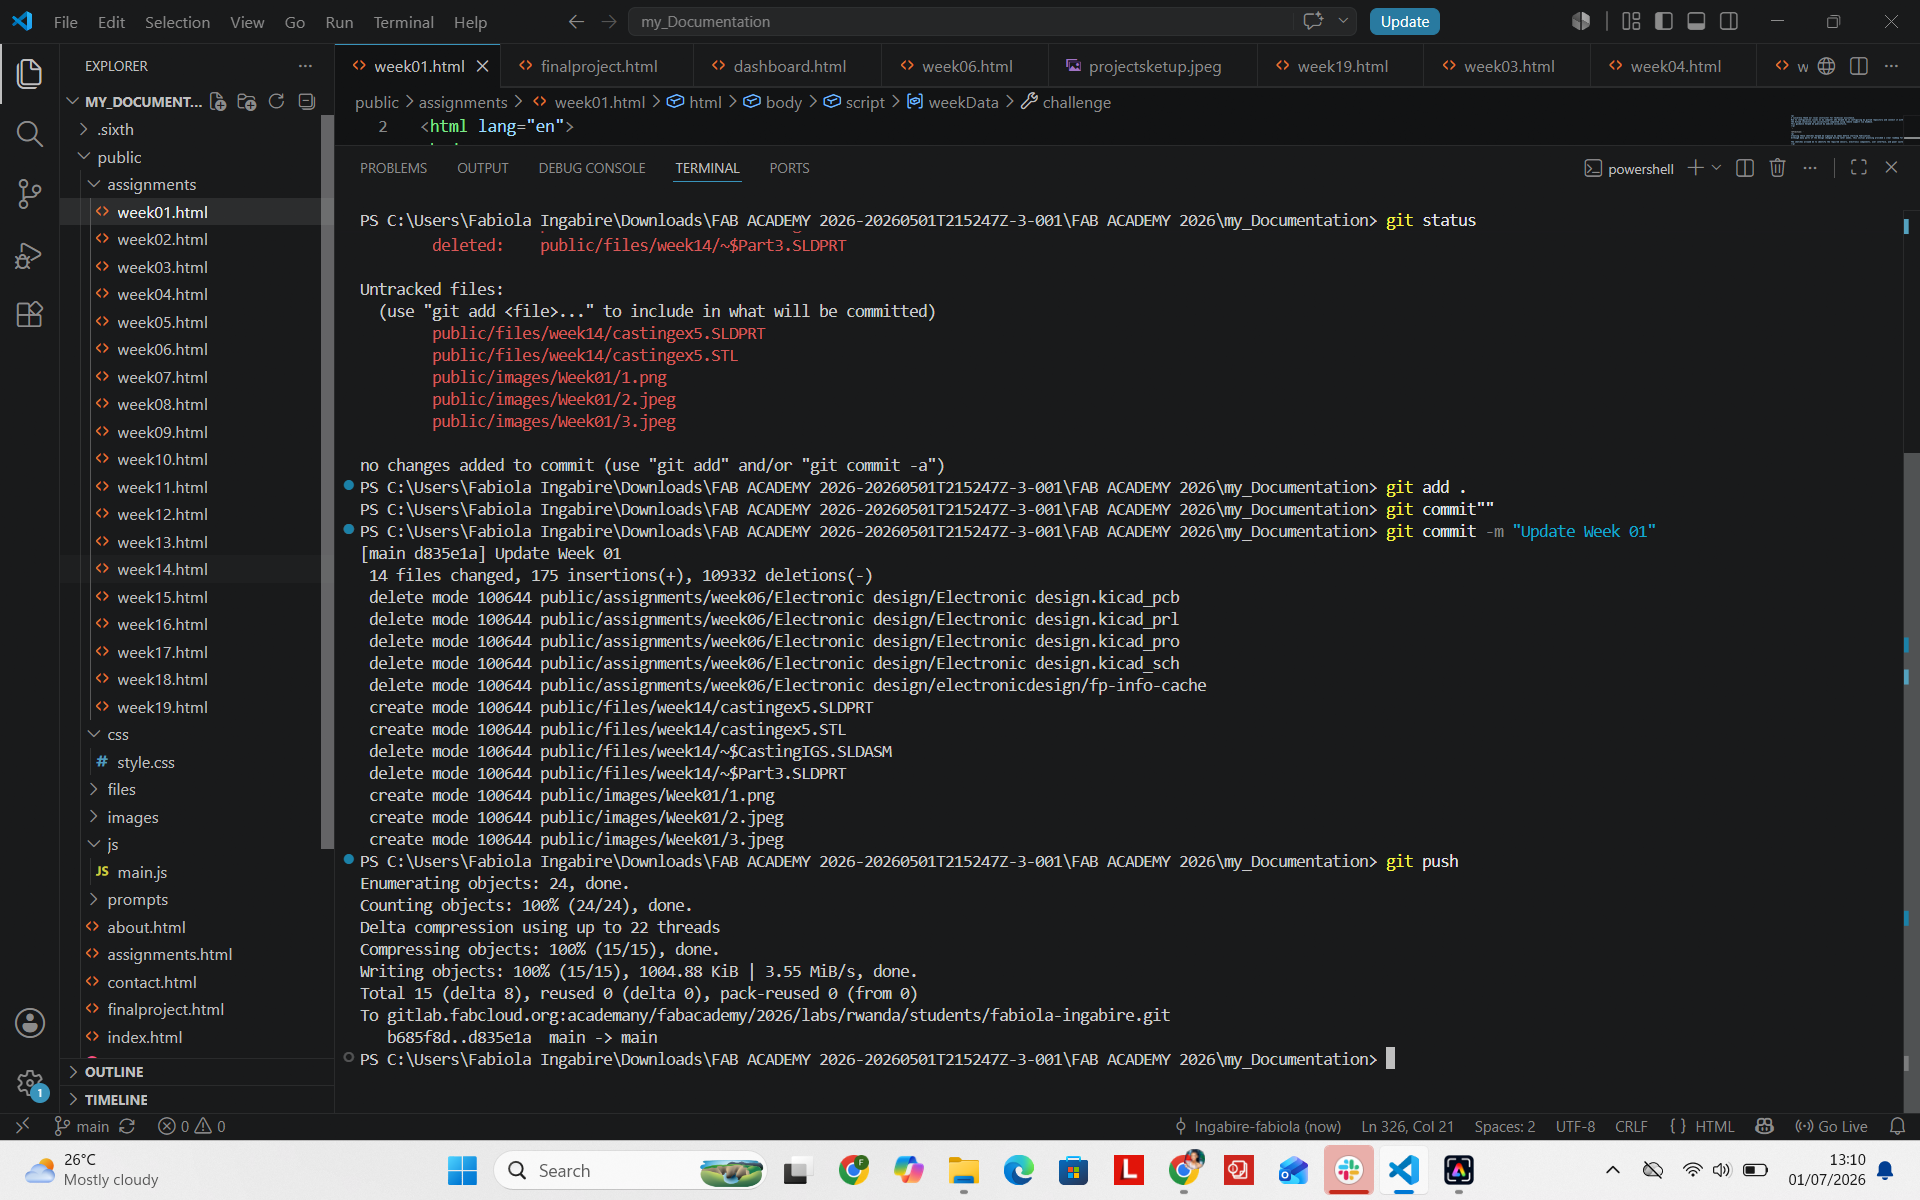Screen dimensions: 1920x1200
Task: Click the Windows taskbar Search box
Action: tap(629, 1170)
